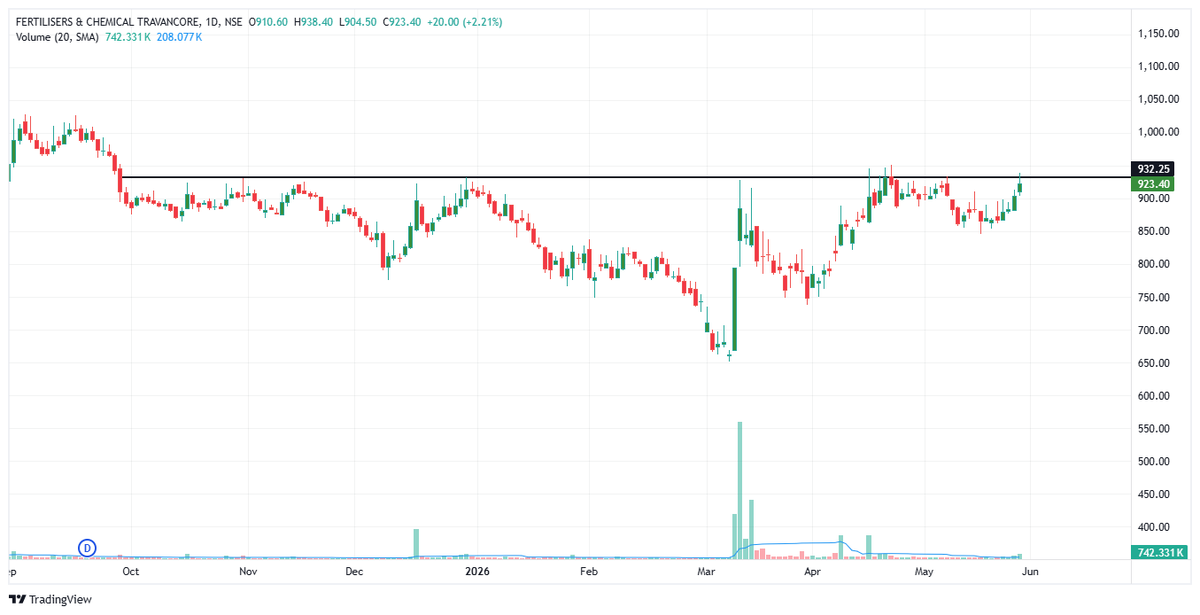
Task: Click the large green March rally candle
Action: pyautogui.click(x=733, y=310)
